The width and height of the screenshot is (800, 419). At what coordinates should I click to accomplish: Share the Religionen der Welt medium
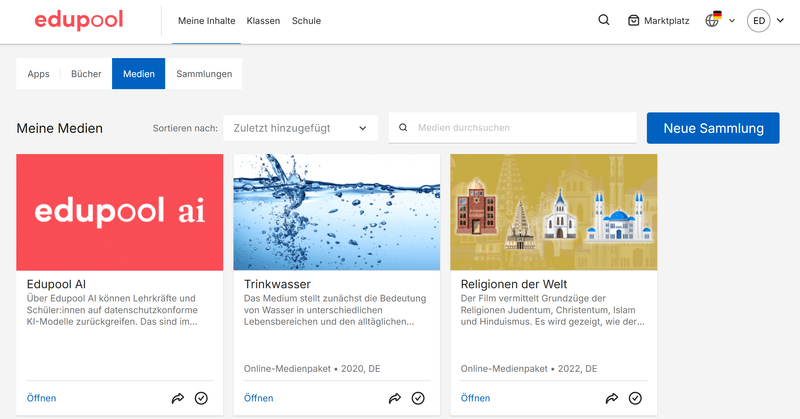[612, 398]
